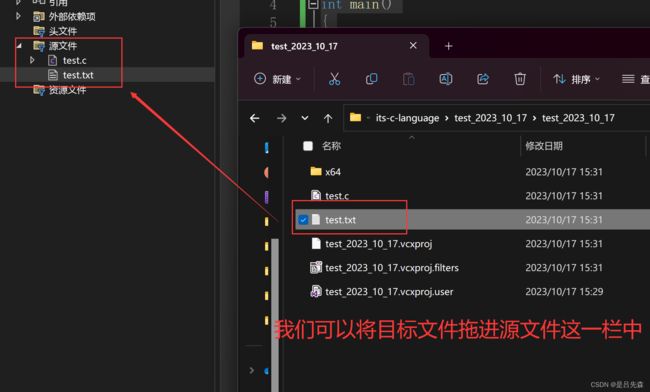Click the Copy icon in Explorer toolbar

371,79
